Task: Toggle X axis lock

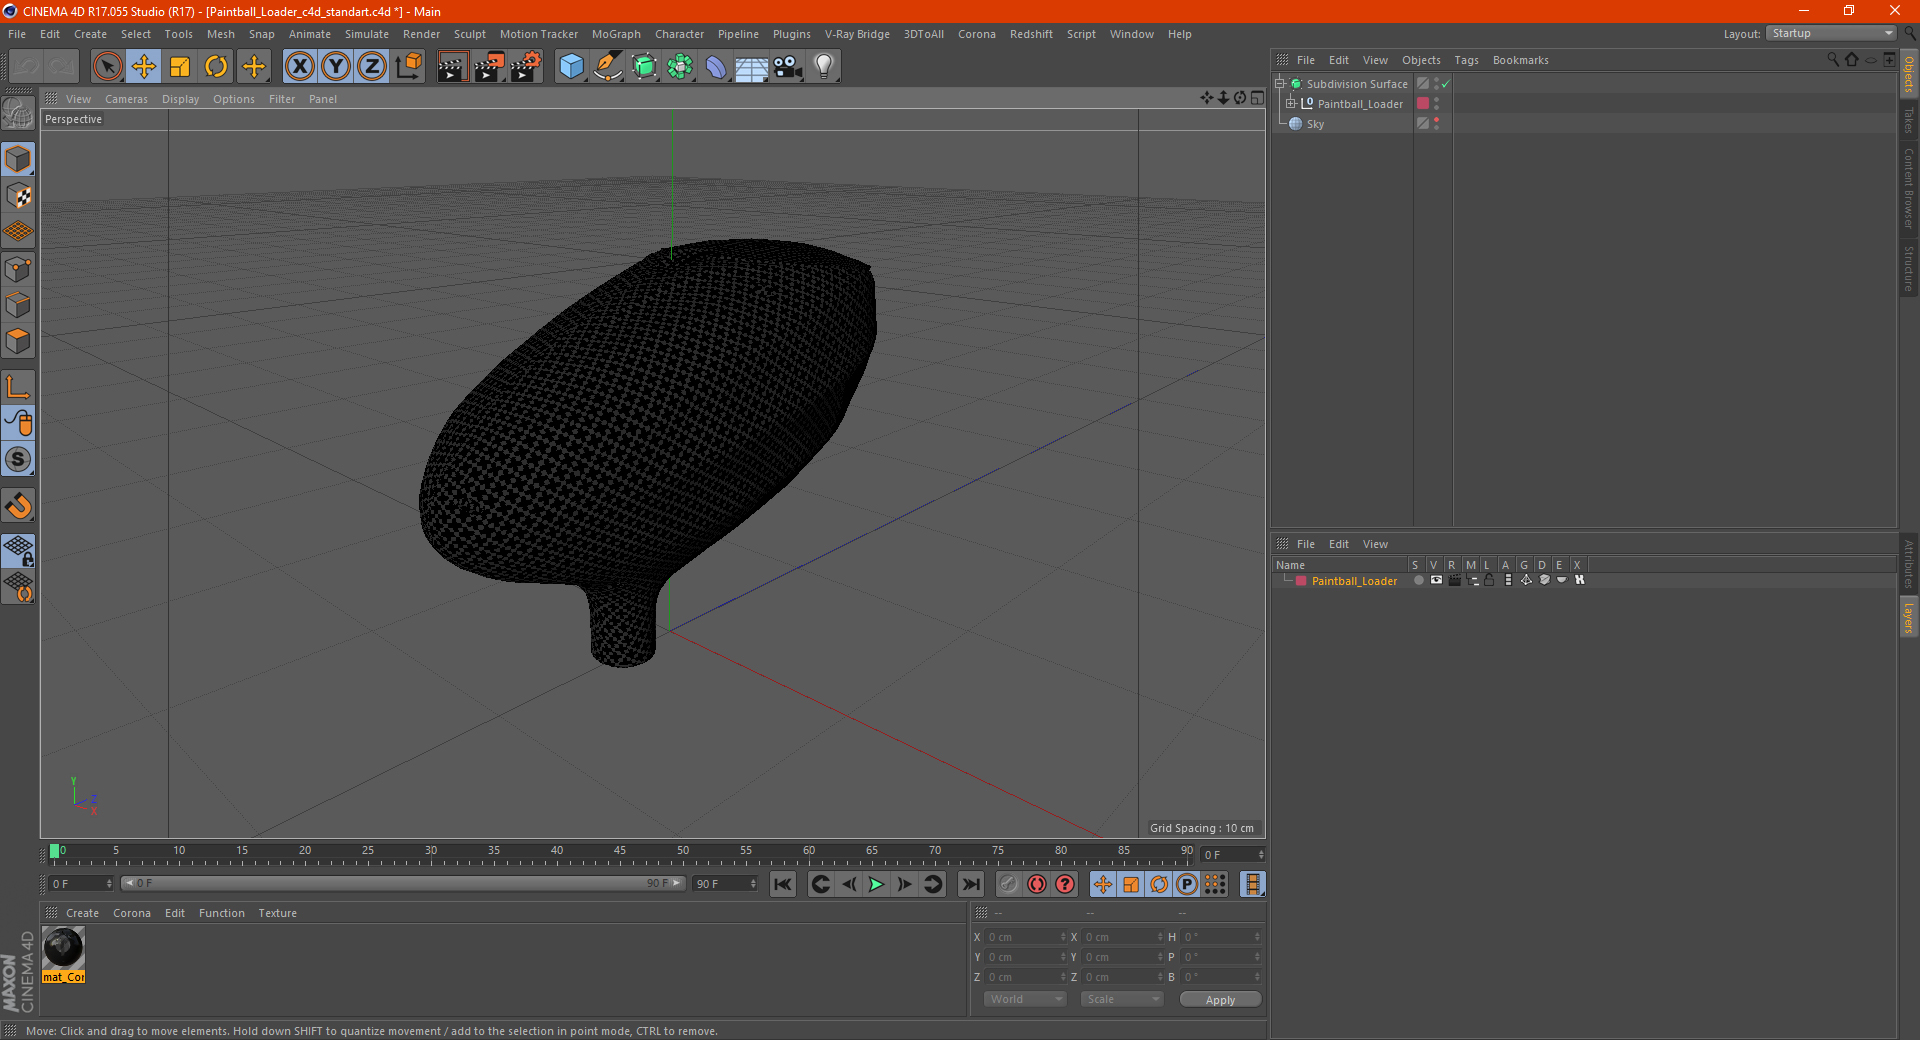Action: 299,67
